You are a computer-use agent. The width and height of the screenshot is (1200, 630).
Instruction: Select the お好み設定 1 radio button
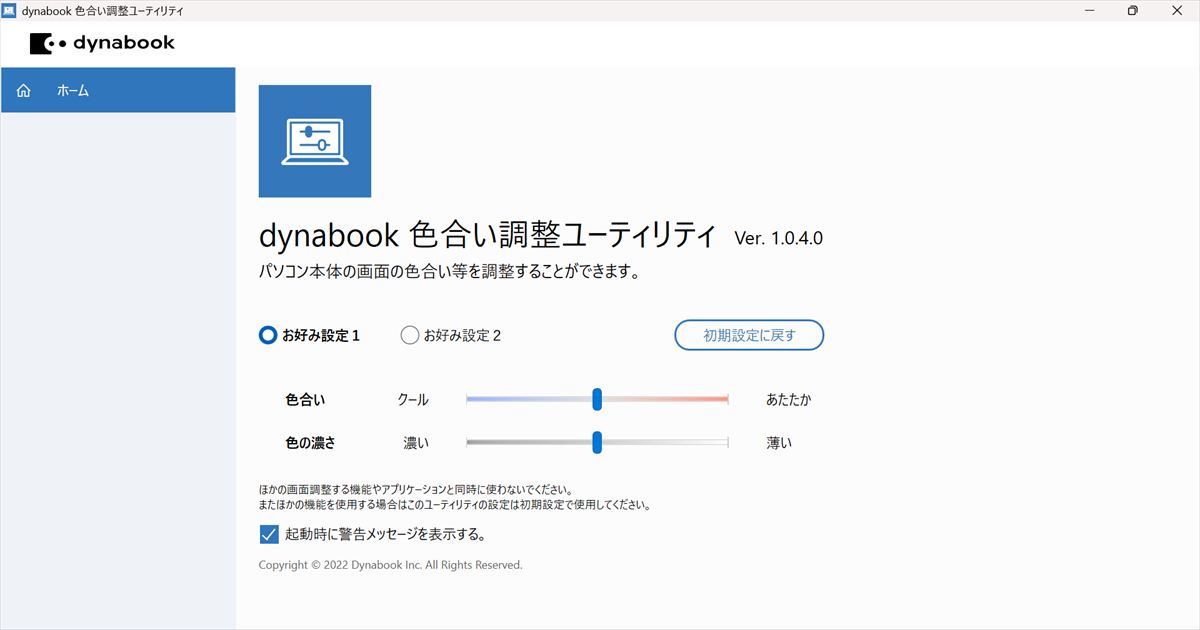pos(268,336)
